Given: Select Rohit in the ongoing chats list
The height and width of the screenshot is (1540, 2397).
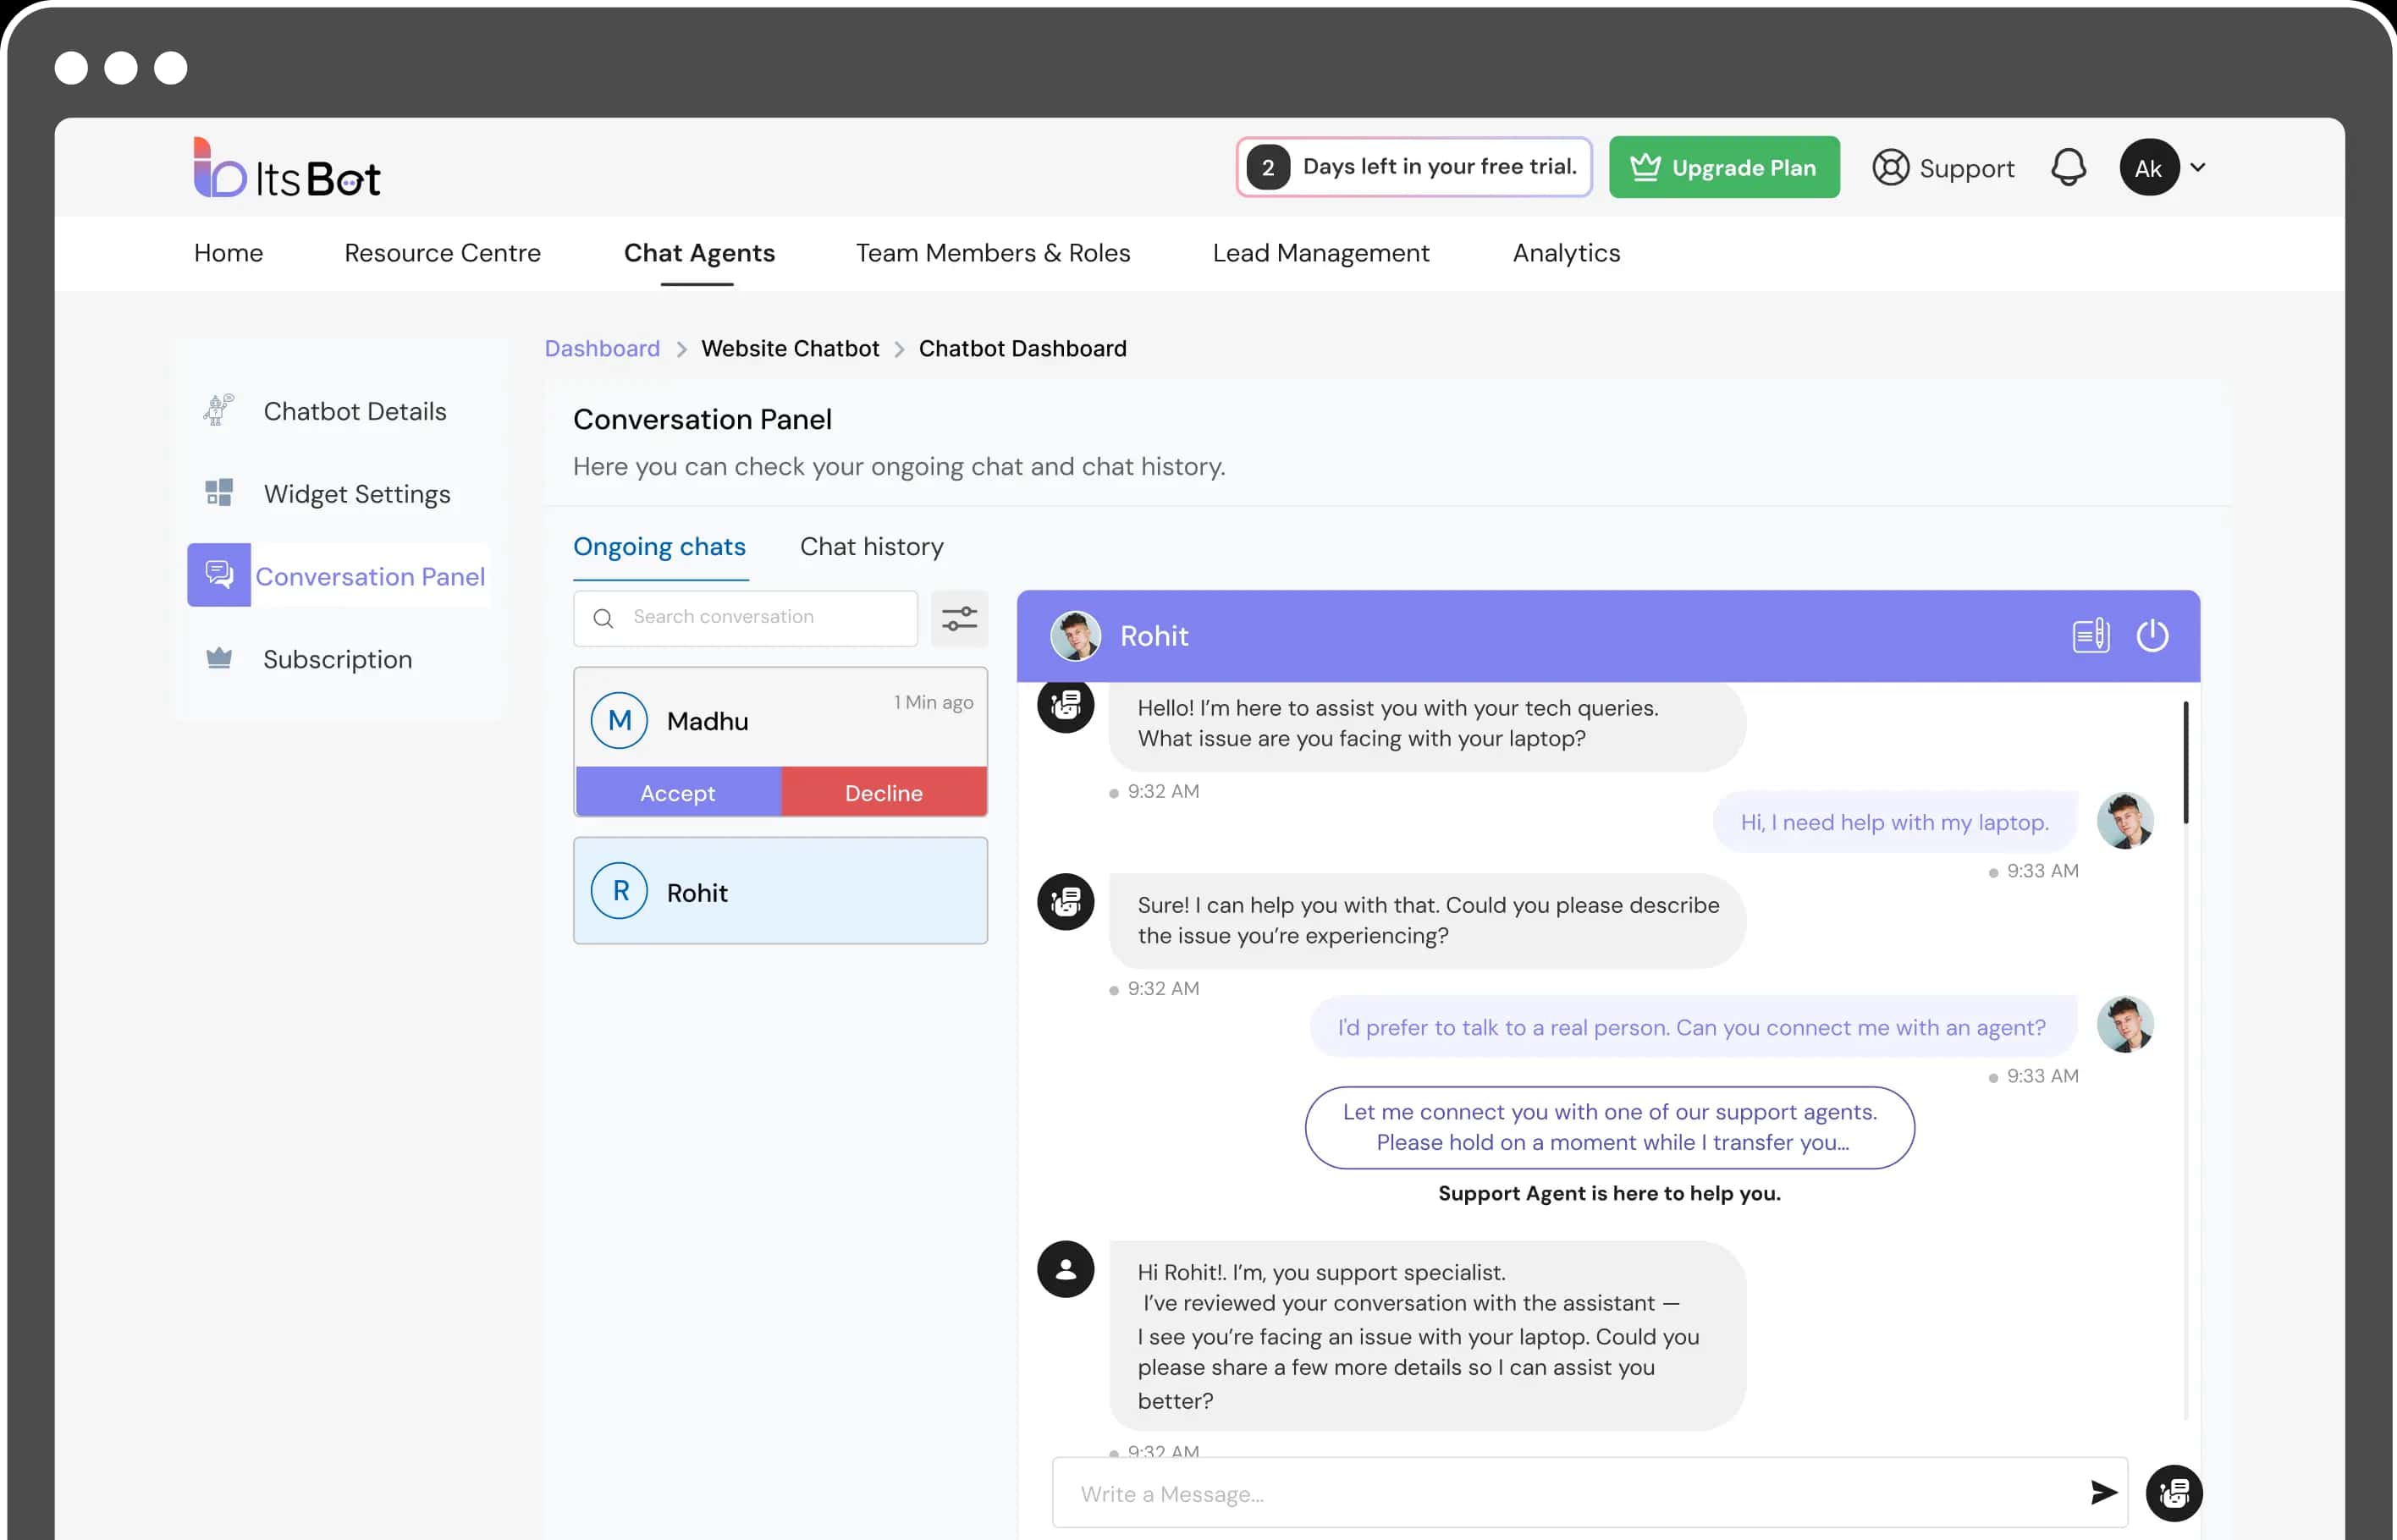Looking at the screenshot, I should 780,891.
